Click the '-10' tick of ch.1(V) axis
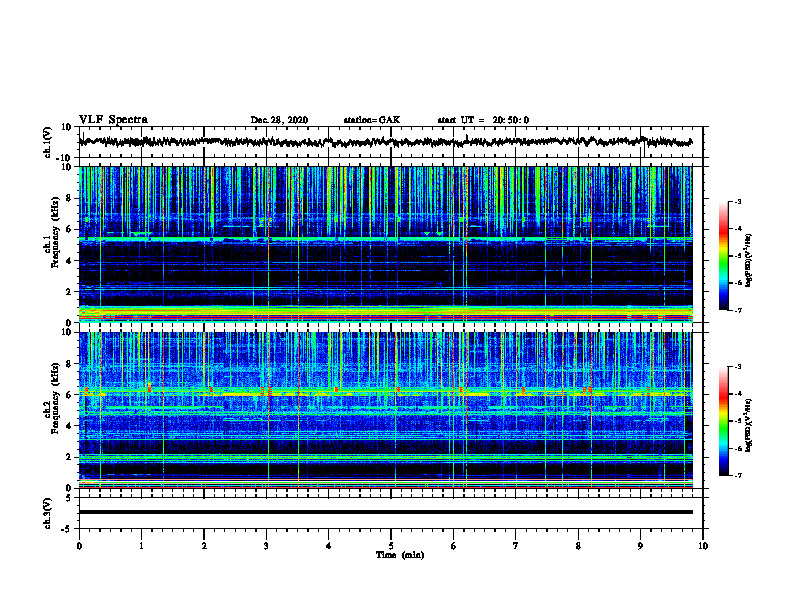Screen dimensions: 792x612 point(65,158)
